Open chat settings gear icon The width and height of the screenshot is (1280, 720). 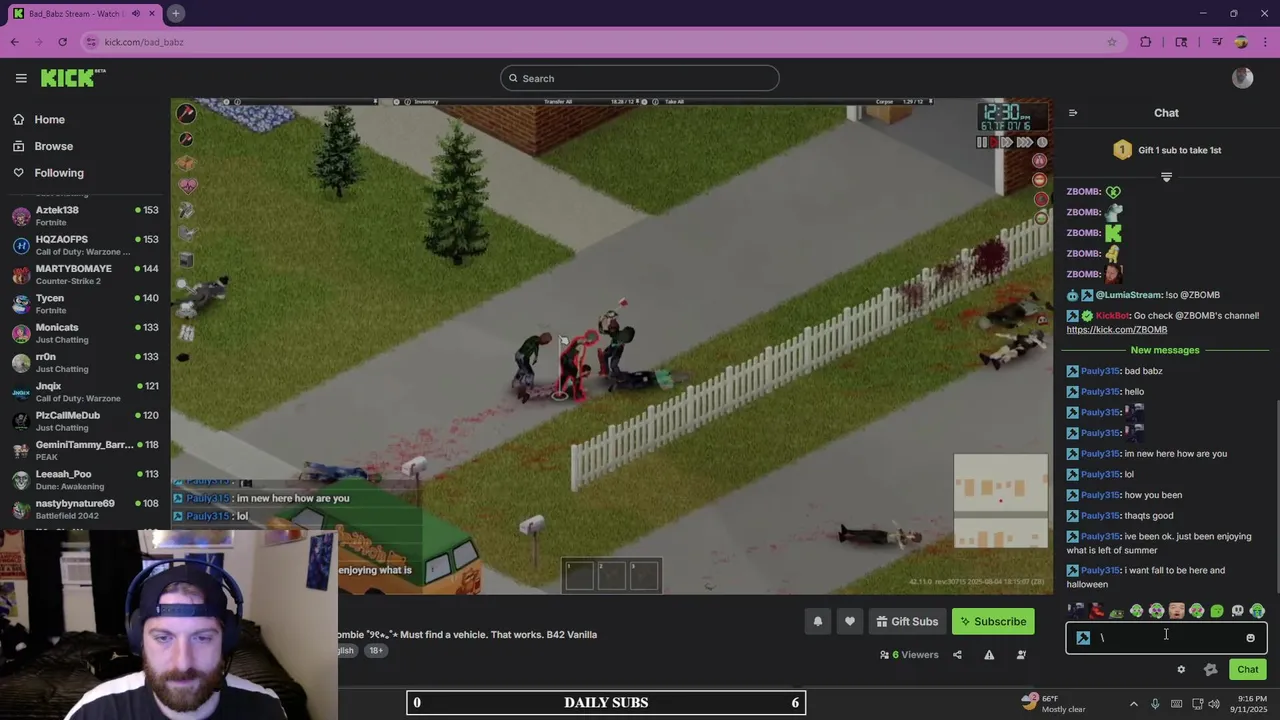point(1181,670)
